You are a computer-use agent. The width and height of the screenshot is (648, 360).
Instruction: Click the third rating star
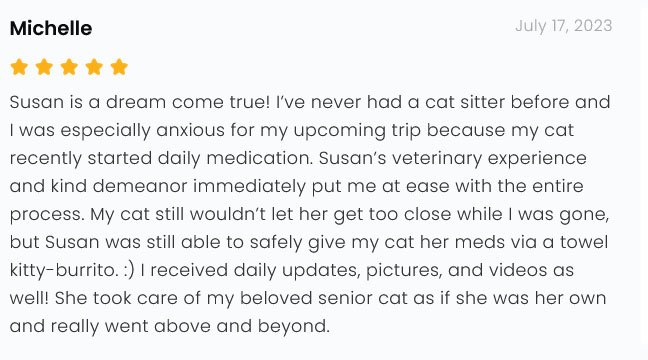(x=69, y=67)
